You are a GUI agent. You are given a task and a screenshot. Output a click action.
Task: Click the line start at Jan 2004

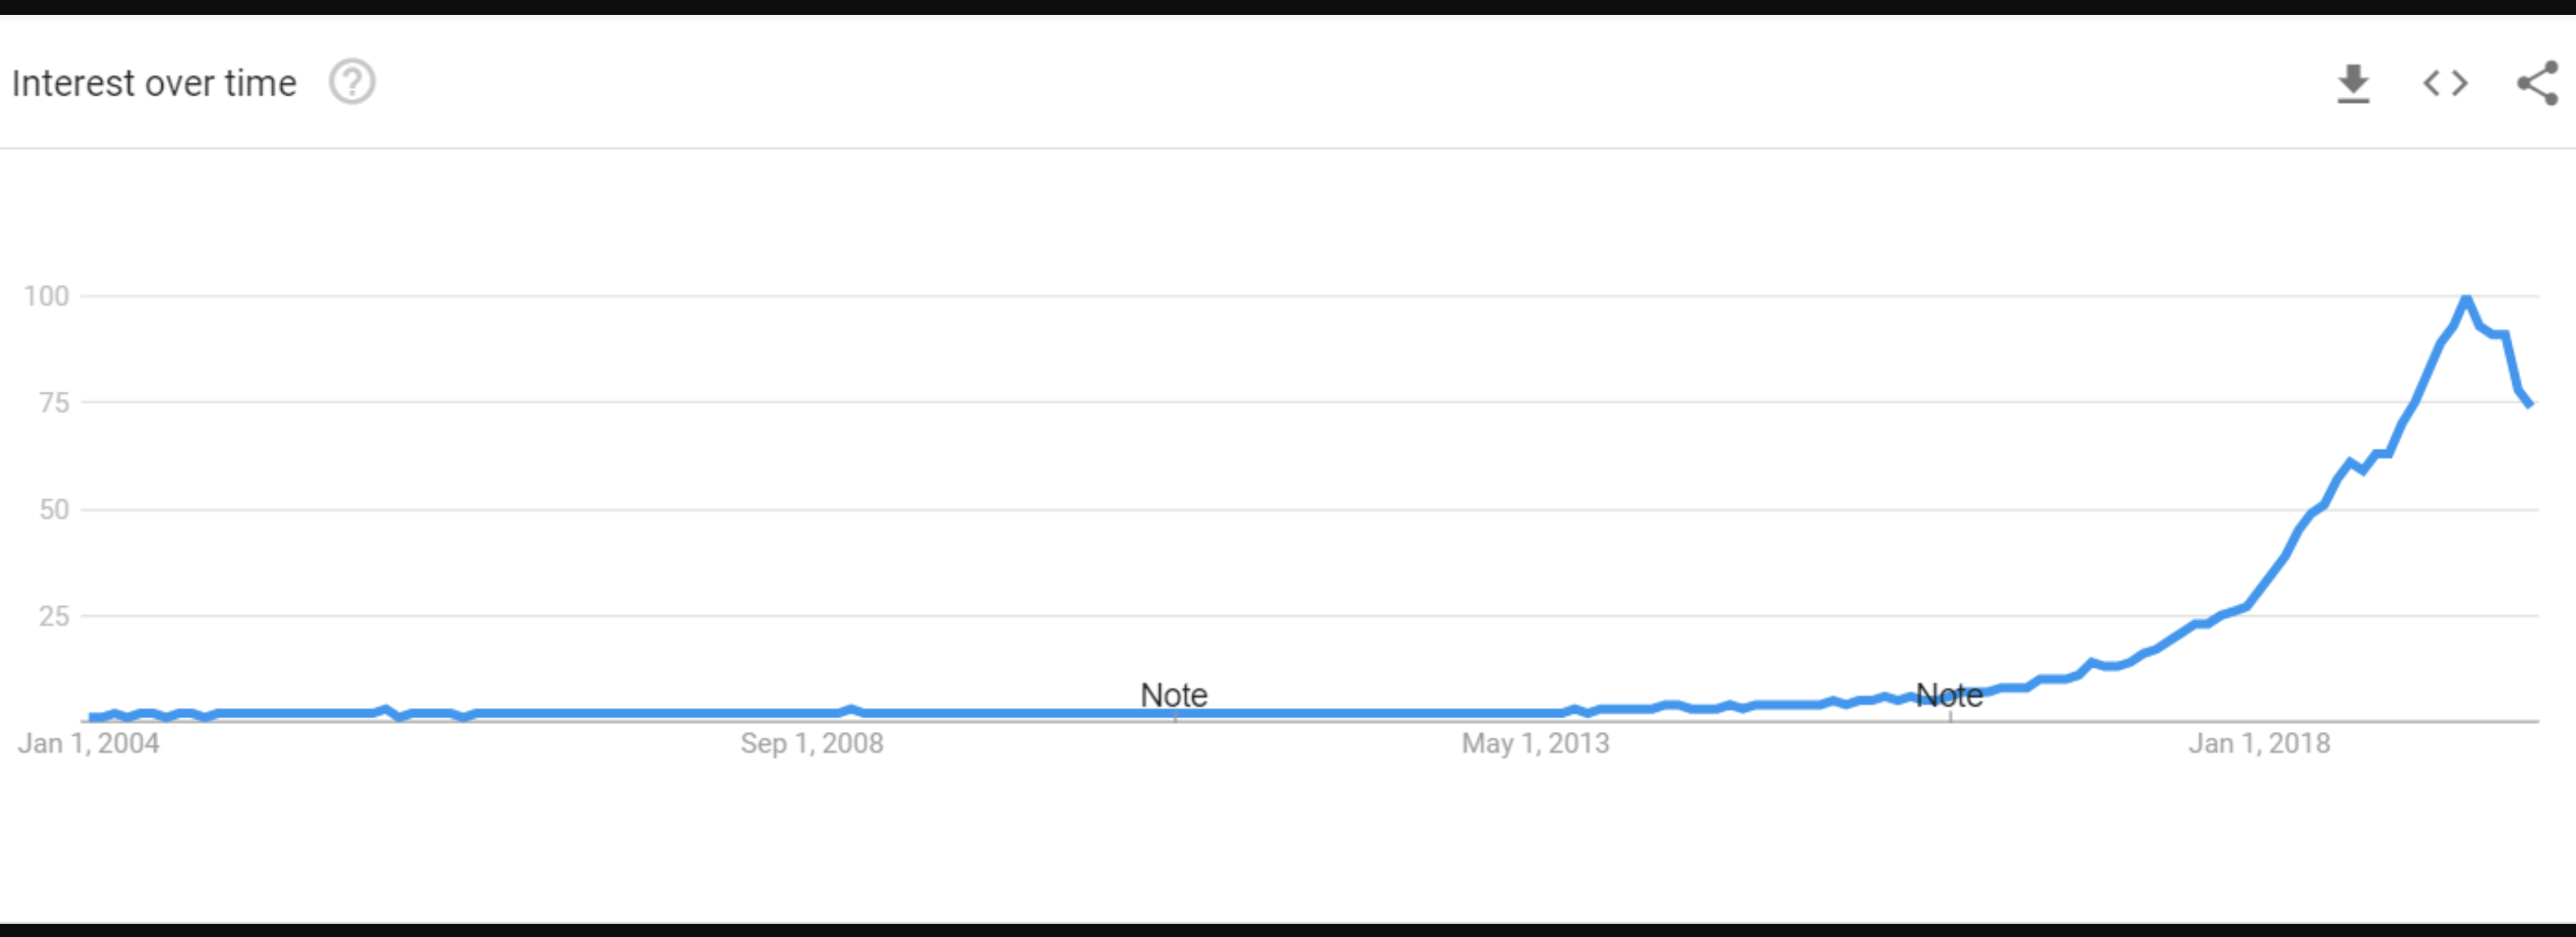tap(92, 716)
